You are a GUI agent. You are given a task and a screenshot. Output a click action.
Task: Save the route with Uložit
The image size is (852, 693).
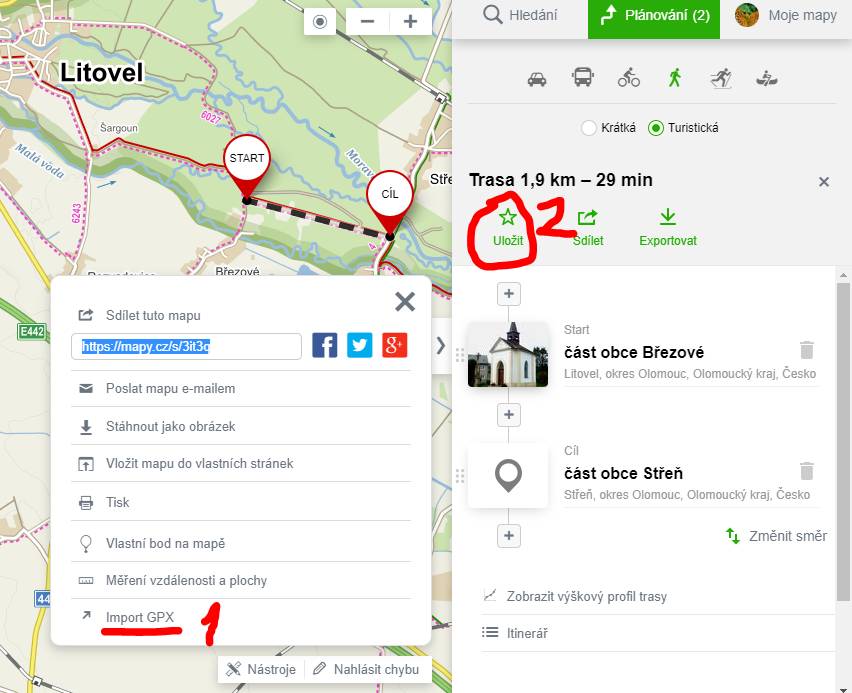click(508, 228)
